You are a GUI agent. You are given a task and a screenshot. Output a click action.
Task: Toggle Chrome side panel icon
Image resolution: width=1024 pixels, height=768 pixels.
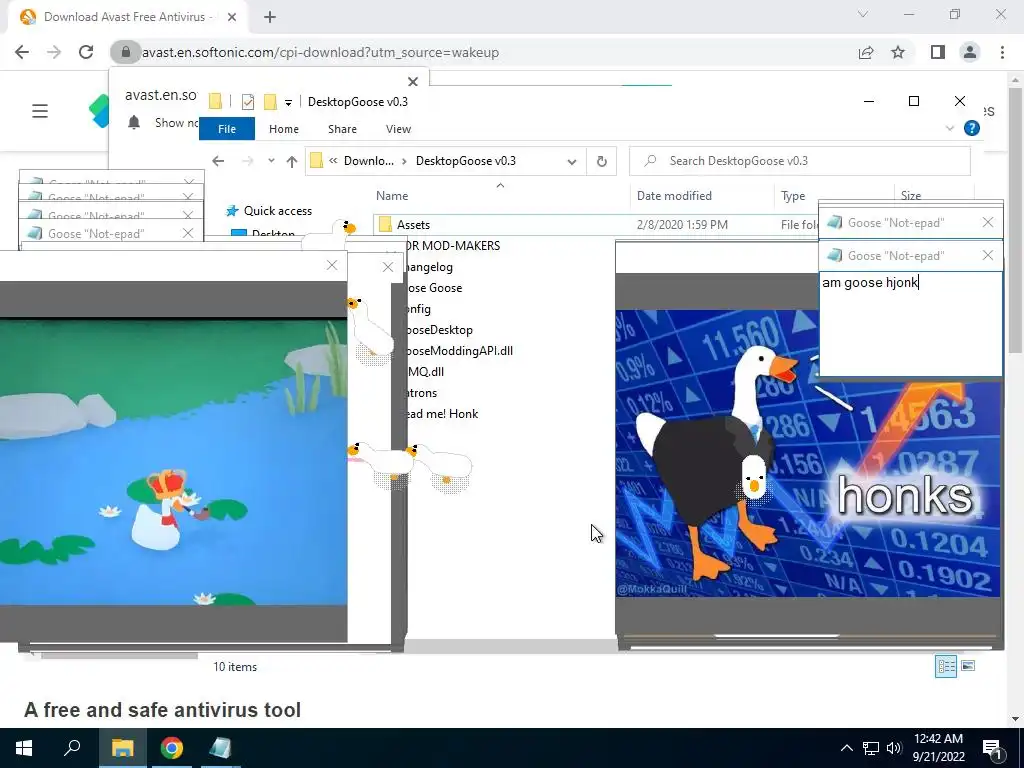tap(938, 52)
